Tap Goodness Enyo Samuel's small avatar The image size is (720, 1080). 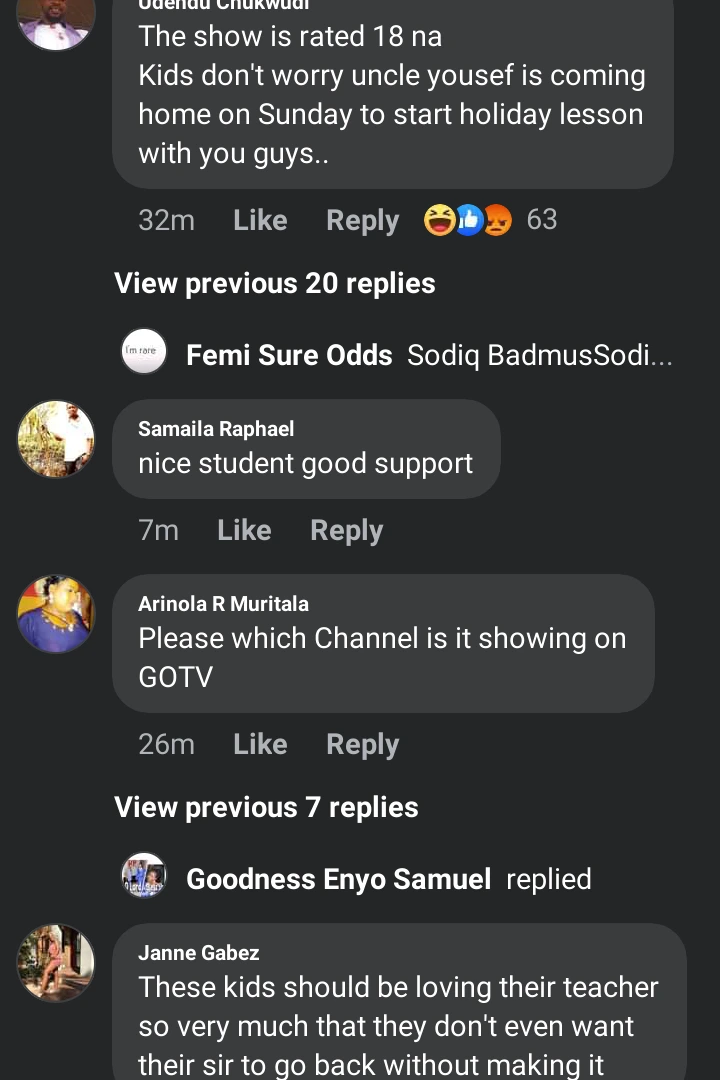[144, 878]
